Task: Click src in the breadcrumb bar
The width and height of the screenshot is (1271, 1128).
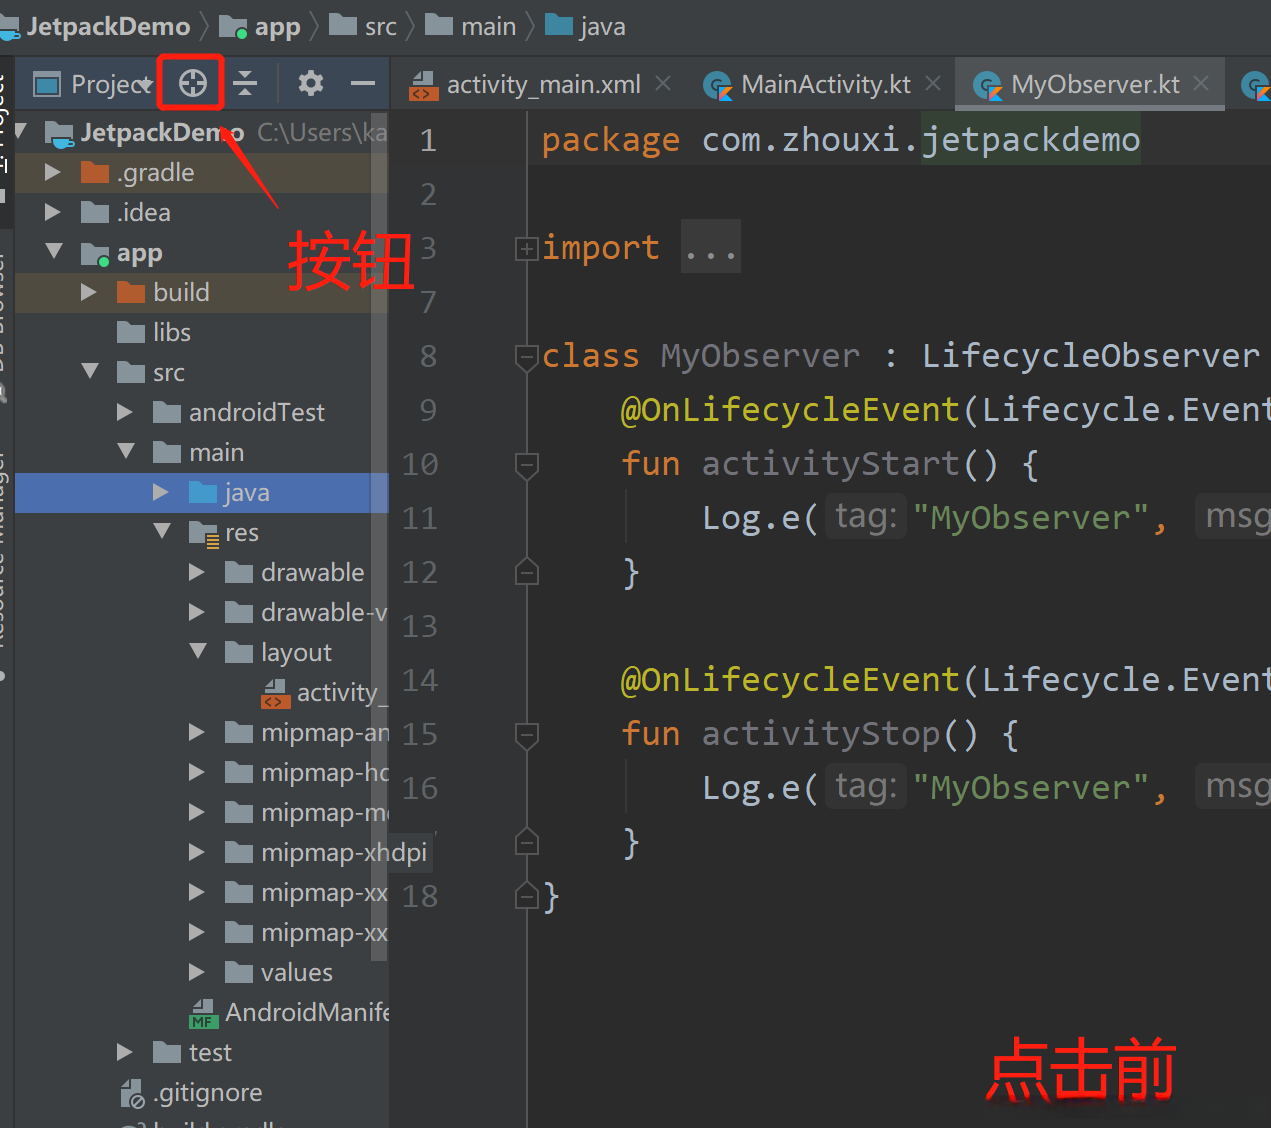Action: [x=363, y=27]
